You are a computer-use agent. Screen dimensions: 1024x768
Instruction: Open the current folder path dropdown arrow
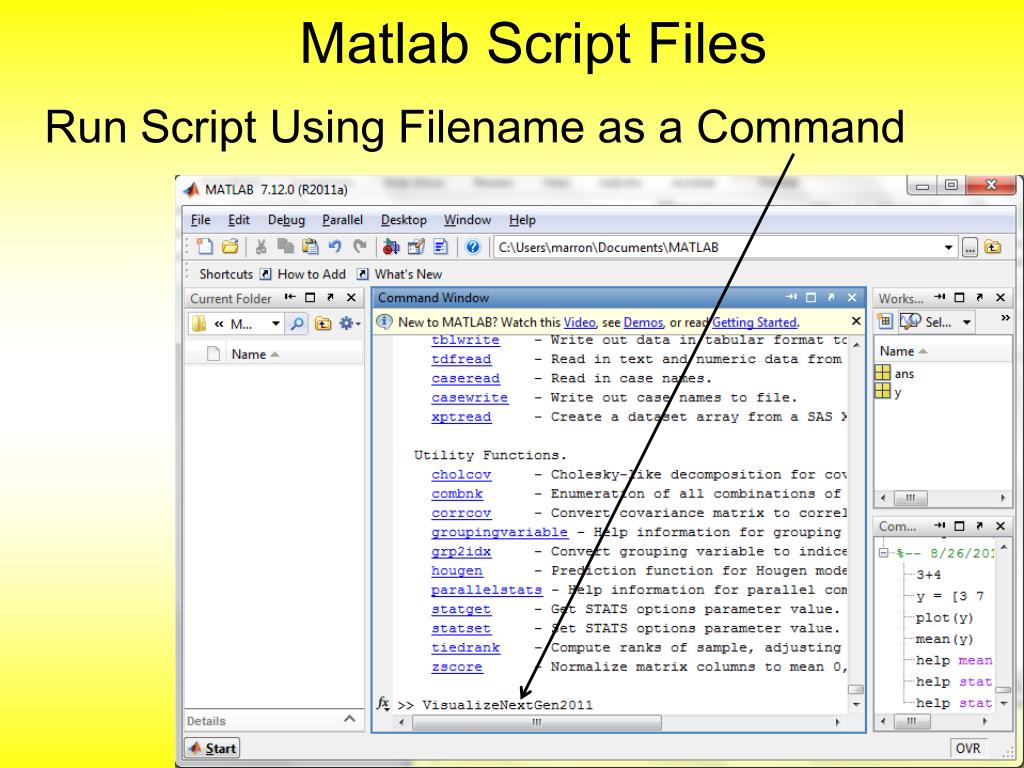click(x=948, y=248)
